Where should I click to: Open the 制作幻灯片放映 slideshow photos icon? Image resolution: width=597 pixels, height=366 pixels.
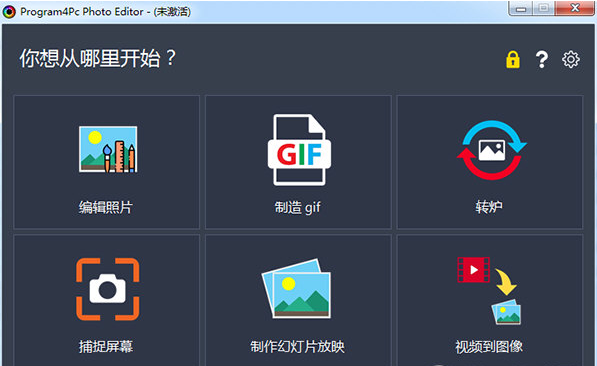coord(296,289)
